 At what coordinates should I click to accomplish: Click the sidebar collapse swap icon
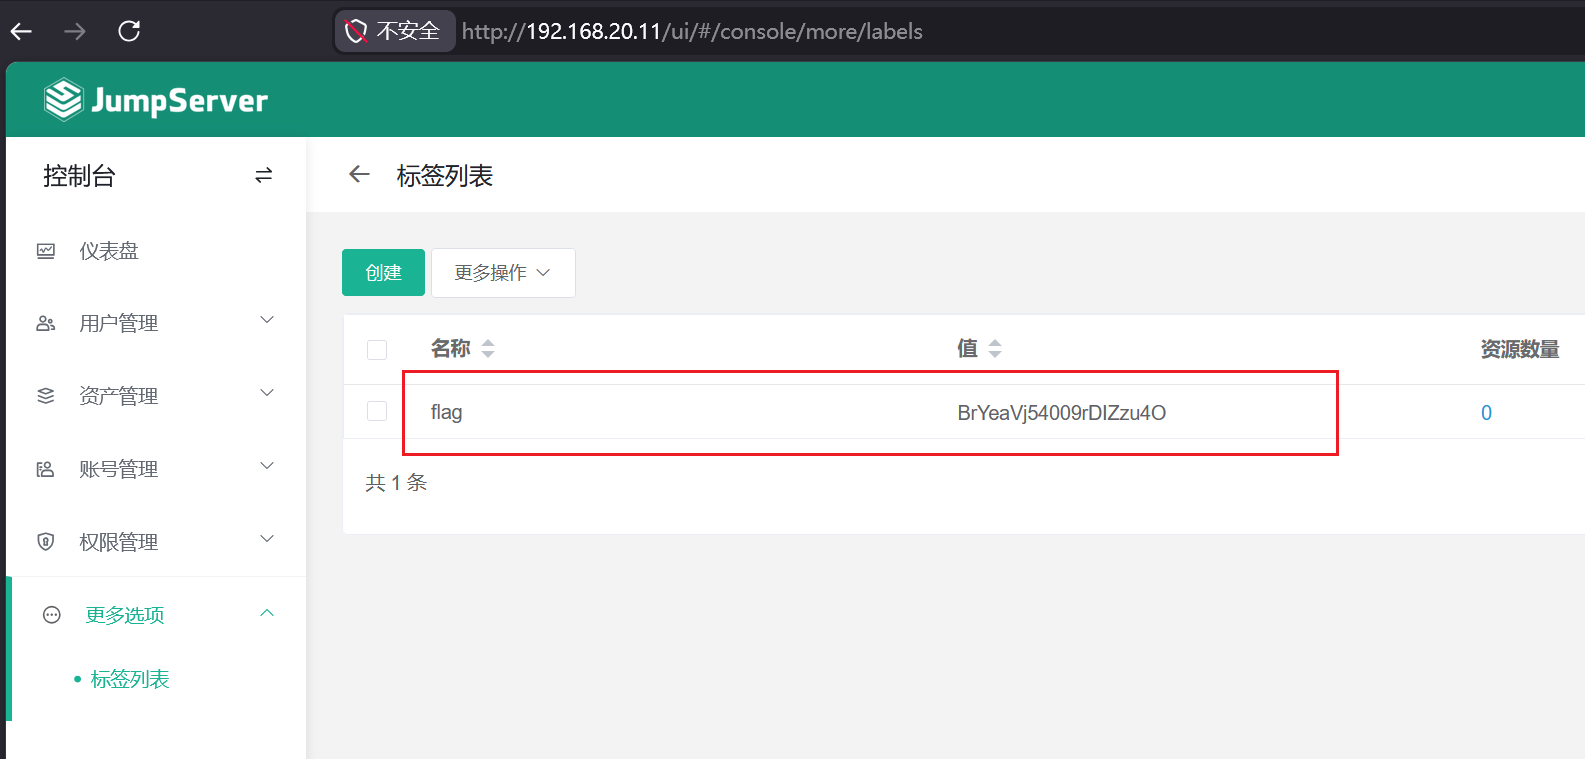click(x=263, y=176)
